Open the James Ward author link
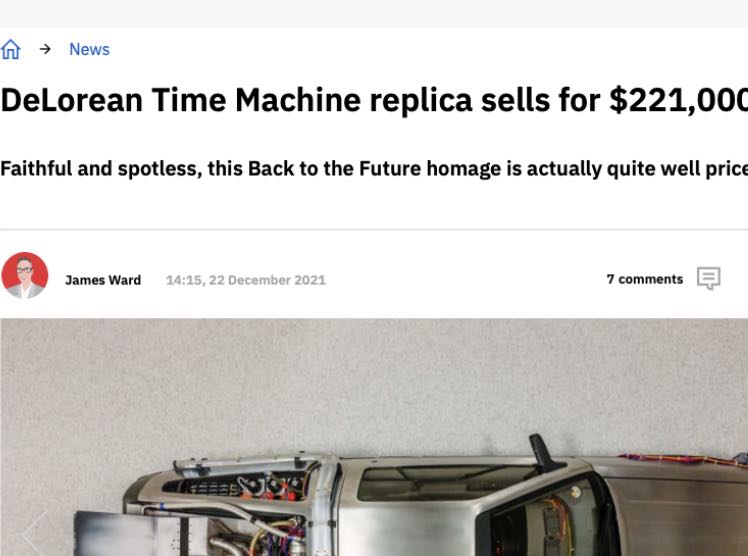This screenshot has height=556, width=748. pyautogui.click(x=103, y=280)
